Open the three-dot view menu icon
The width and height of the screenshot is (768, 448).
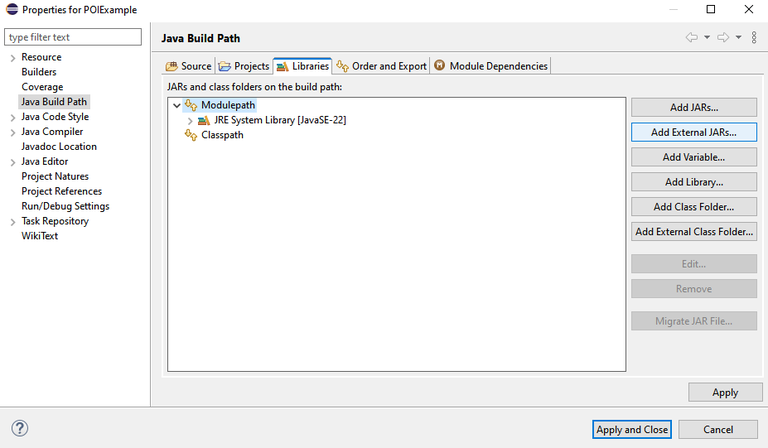click(754, 37)
